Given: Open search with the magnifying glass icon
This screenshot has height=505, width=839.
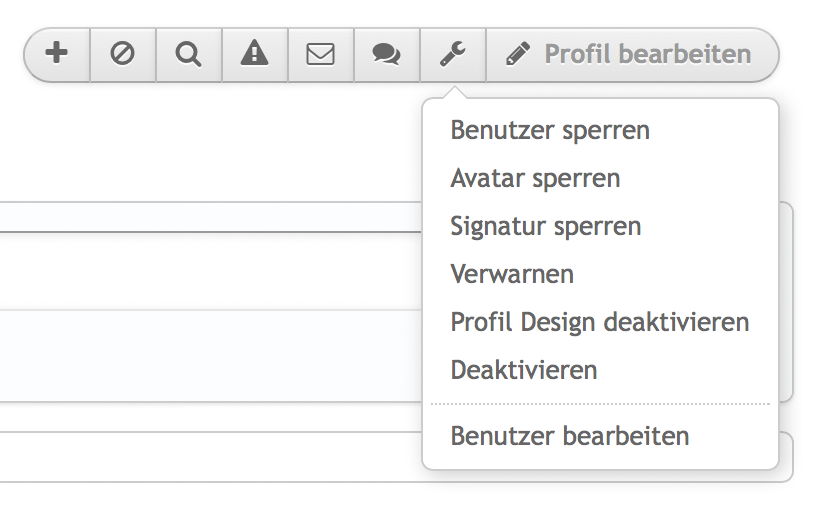Looking at the screenshot, I should tap(188, 54).
